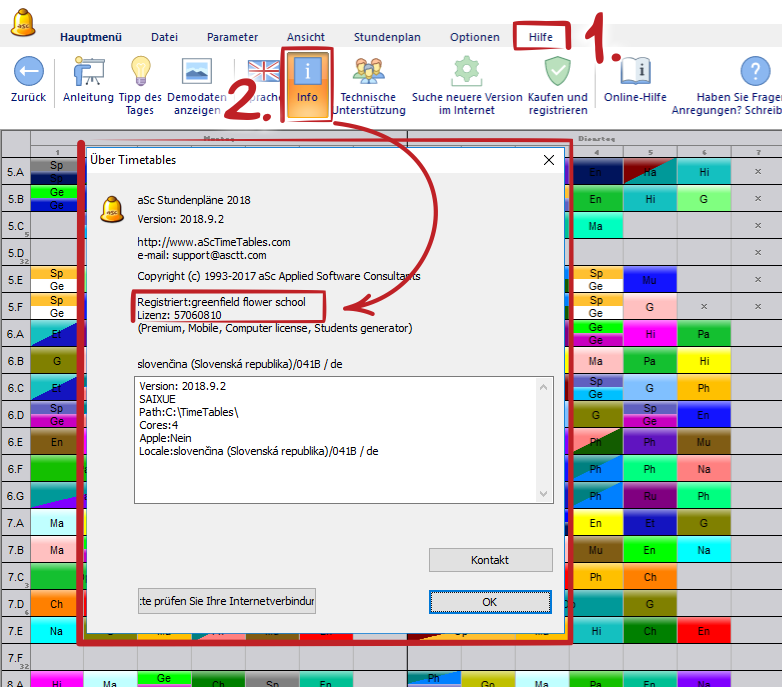Image resolution: width=782 pixels, height=687 pixels.
Task: Go back with the Zurück arrow icon
Action: point(28,71)
